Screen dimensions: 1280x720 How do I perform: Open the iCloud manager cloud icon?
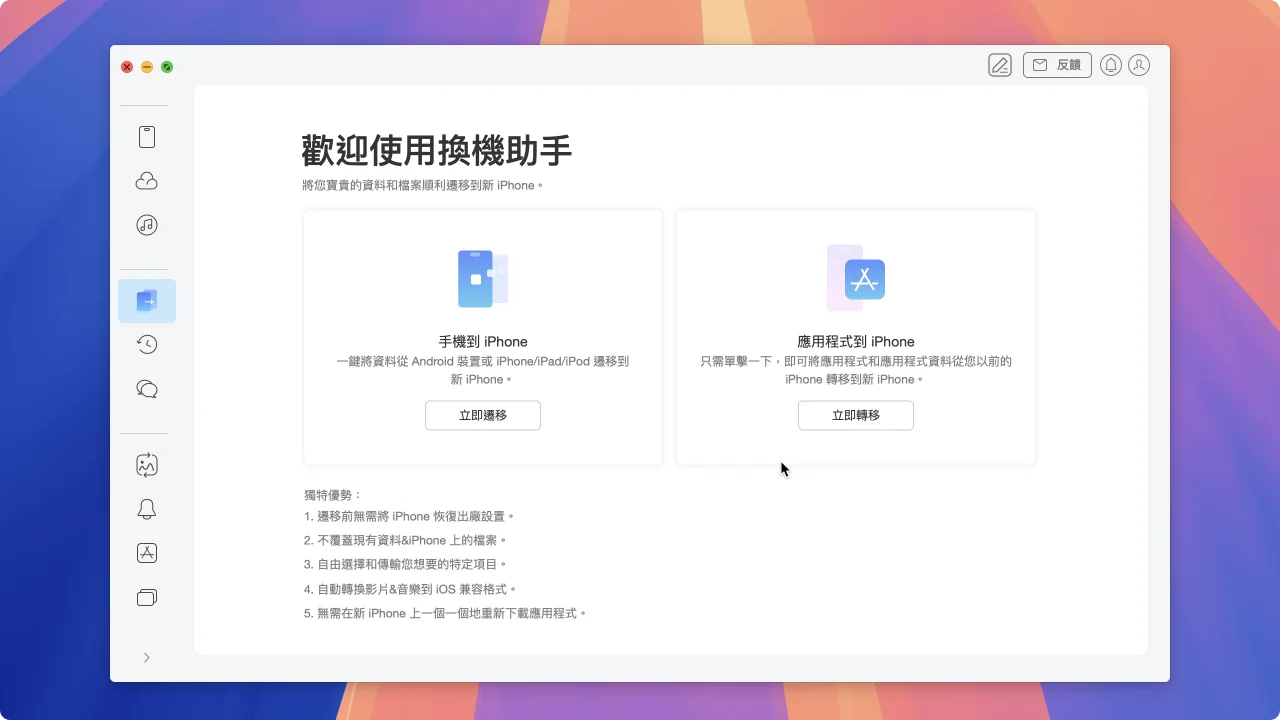(147, 181)
